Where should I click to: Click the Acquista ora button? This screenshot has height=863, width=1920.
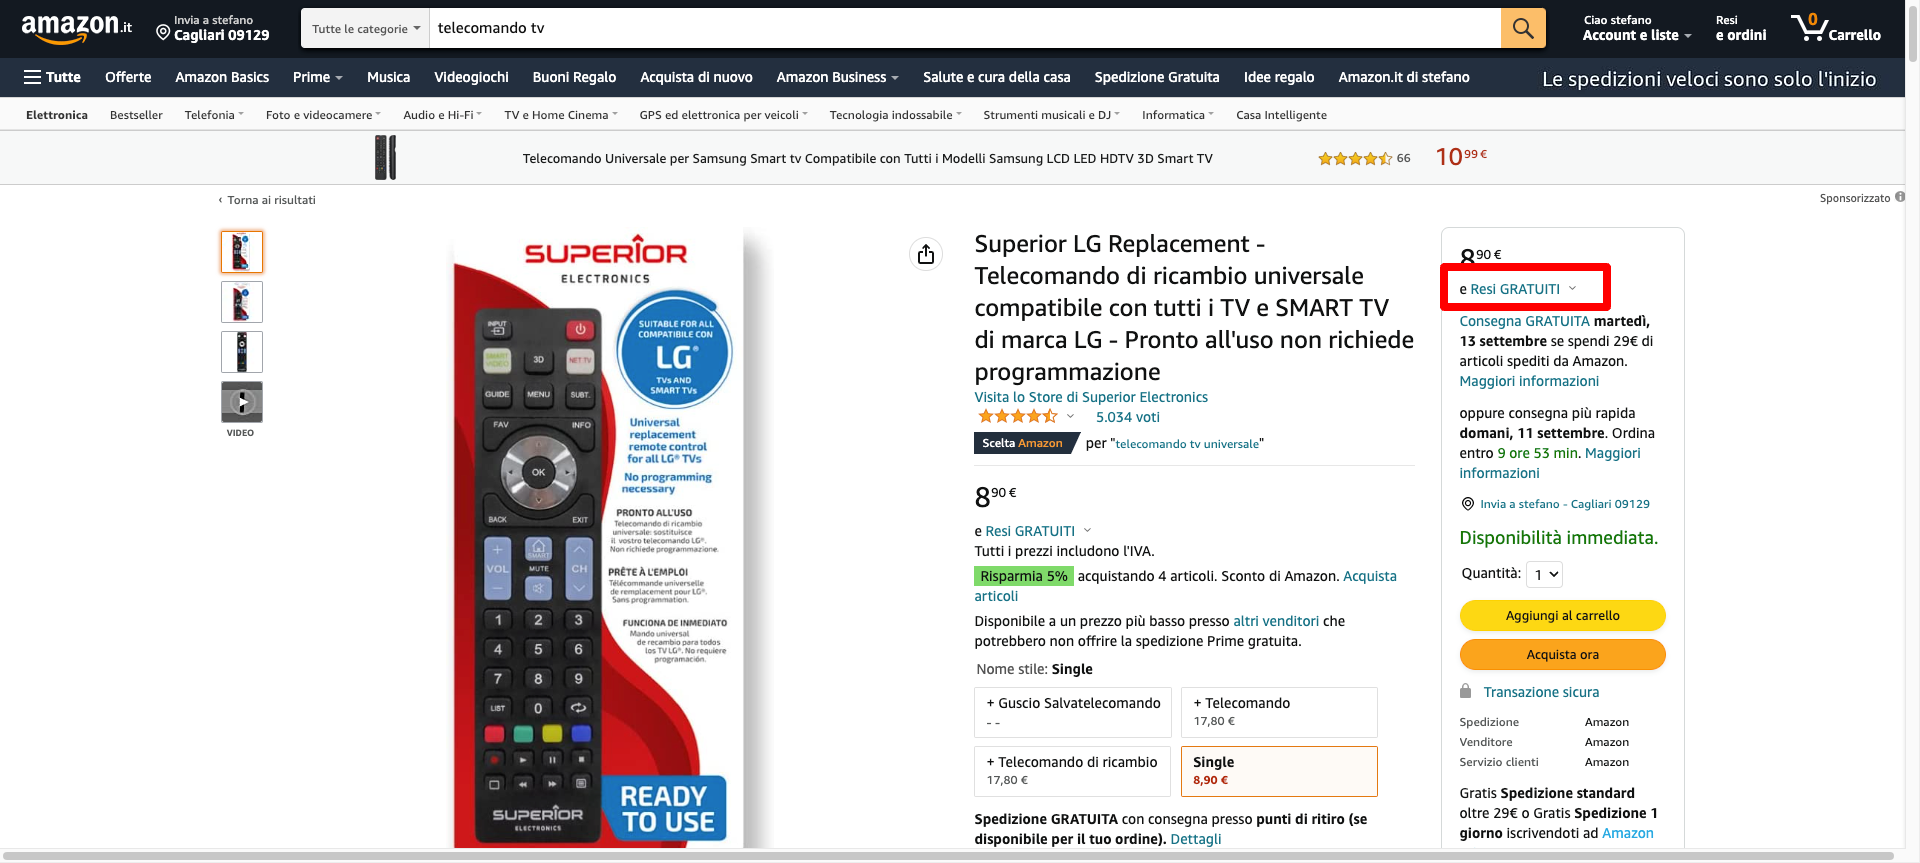[x=1563, y=654]
